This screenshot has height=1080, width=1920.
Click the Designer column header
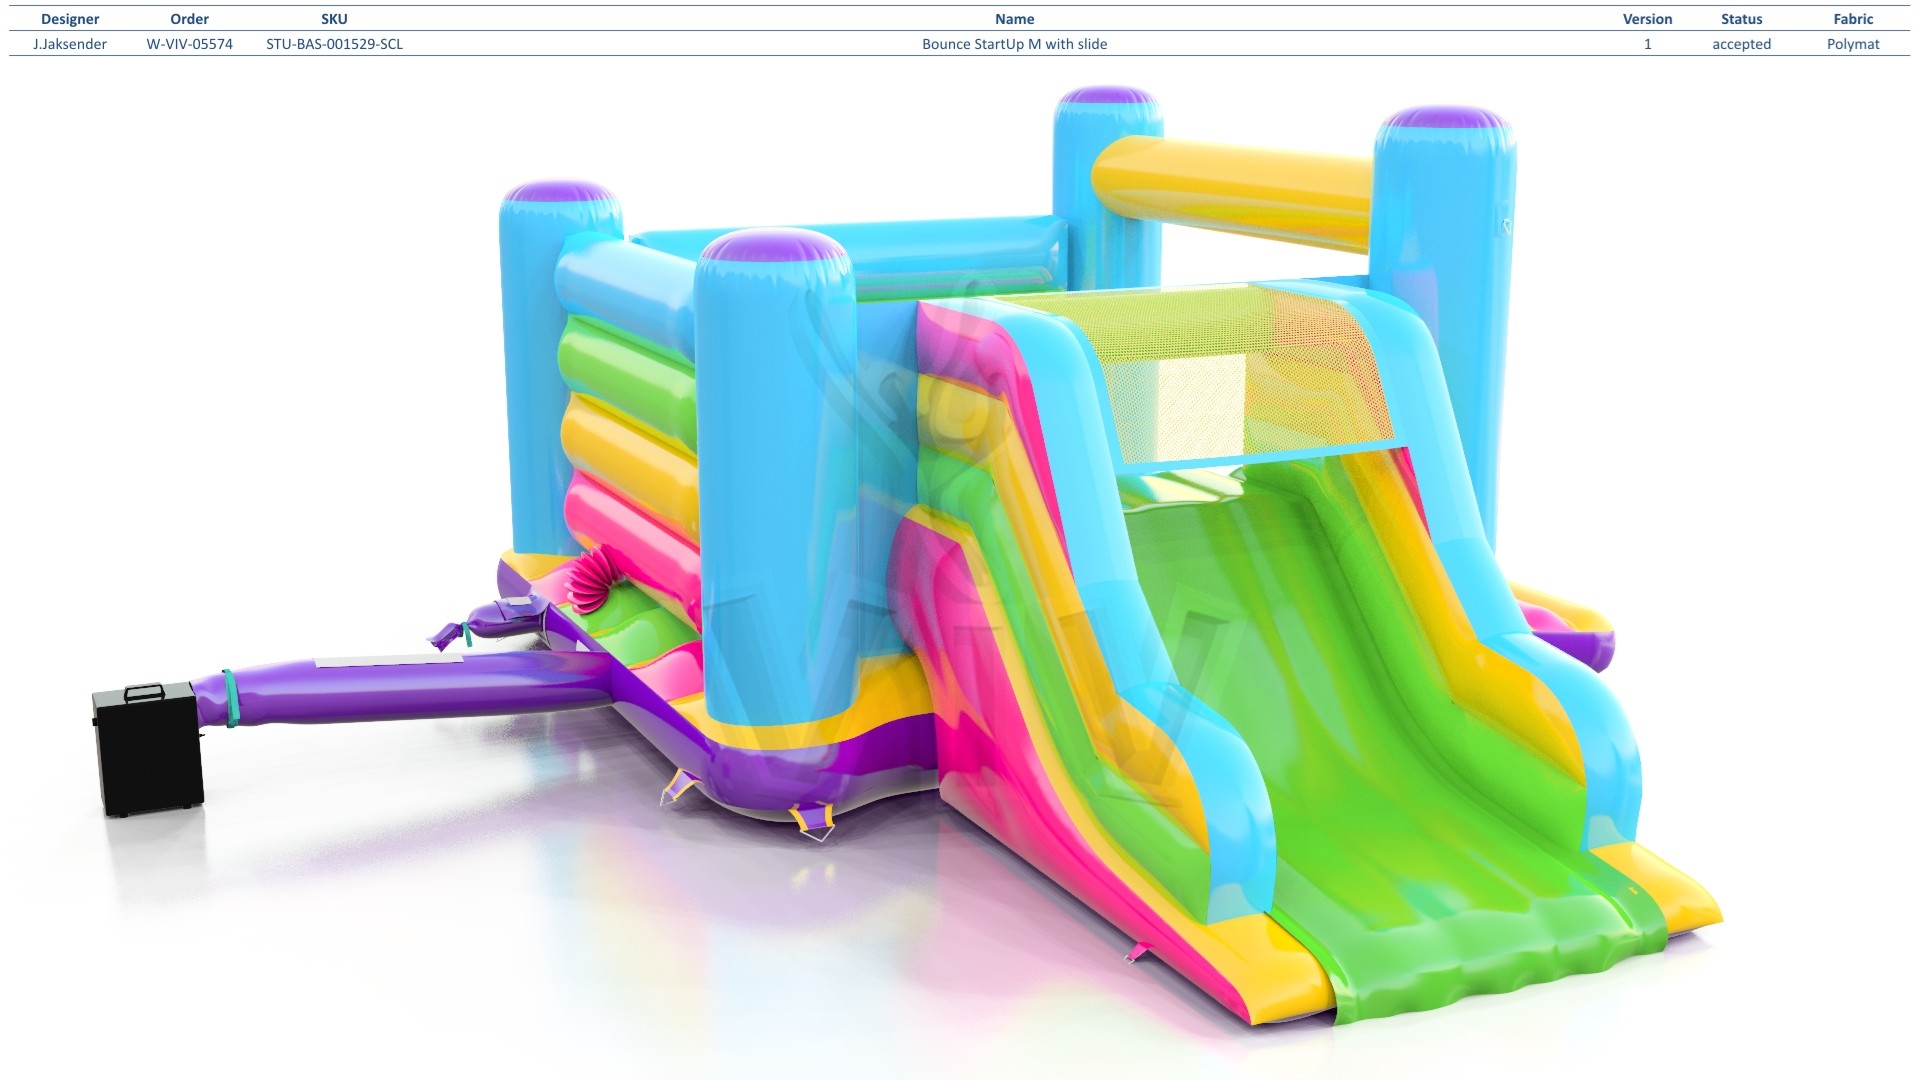(70, 19)
